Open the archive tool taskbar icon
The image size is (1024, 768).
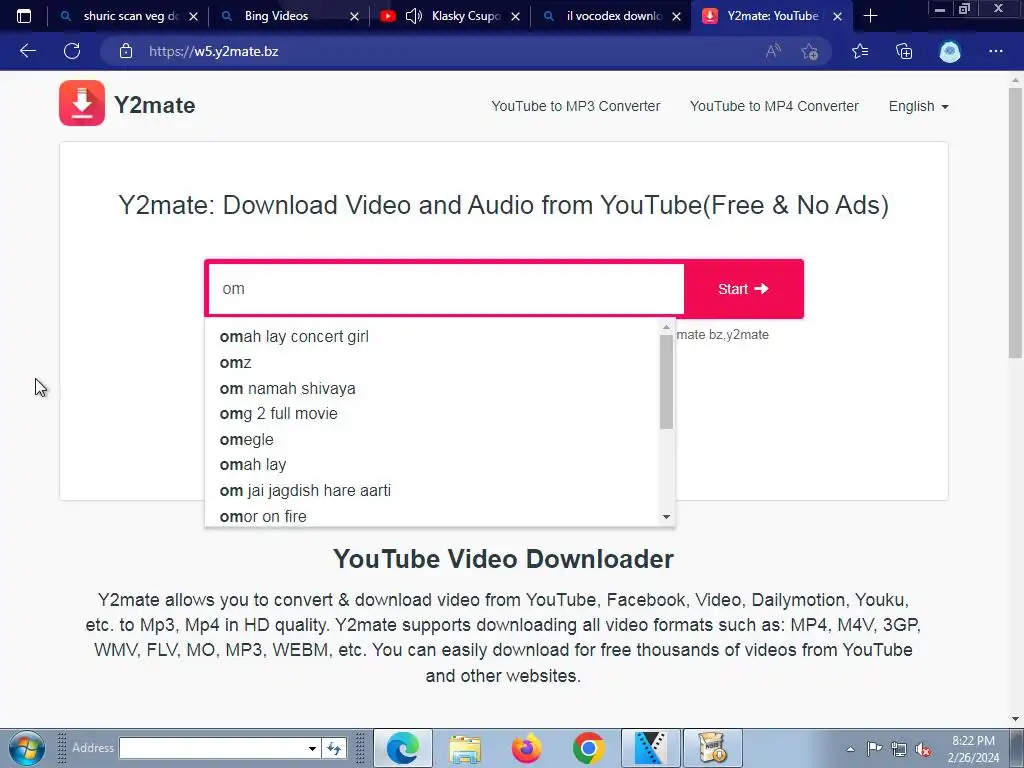[712, 748]
